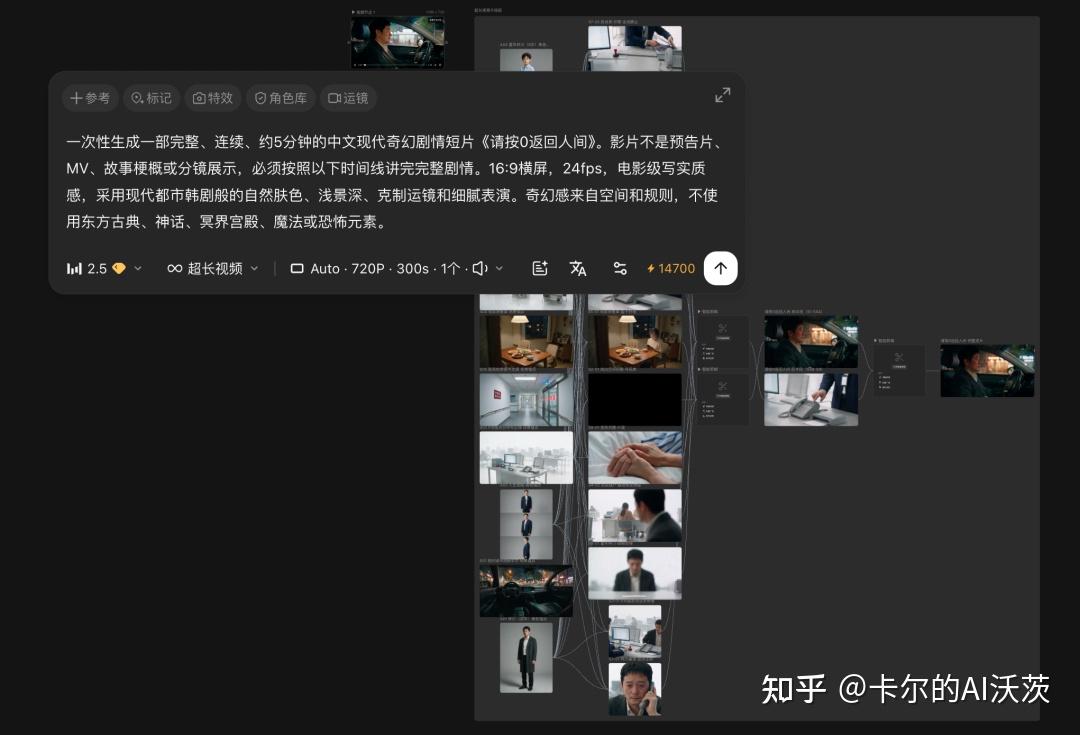Open the model version 2.5 dropdown
Screen dimensions: 1080x735
[104, 269]
